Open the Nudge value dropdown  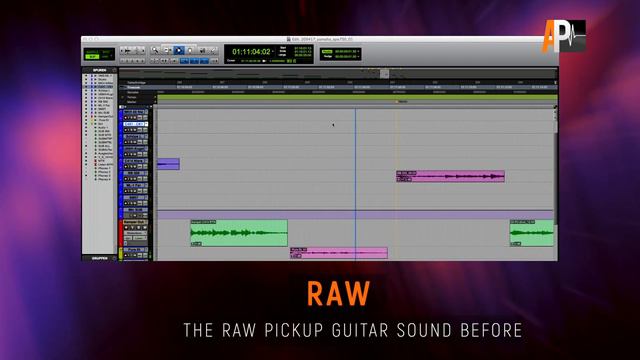pos(358,56)
